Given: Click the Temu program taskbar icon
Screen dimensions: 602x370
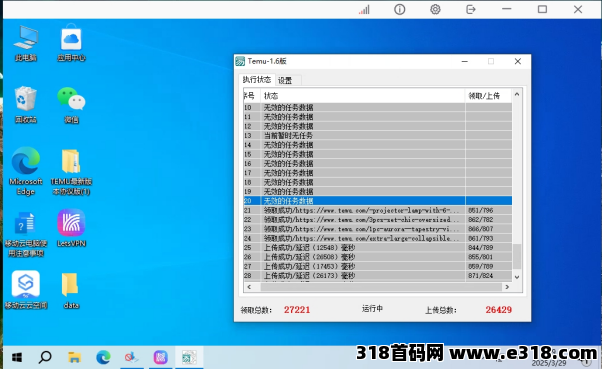Looking at the screenshot, I should [x=189, y=357].
